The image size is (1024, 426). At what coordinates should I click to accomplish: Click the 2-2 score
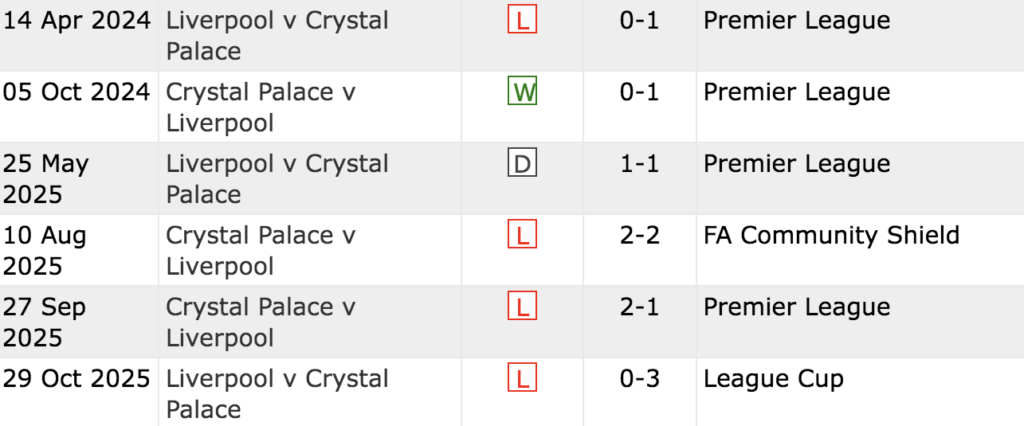click(x=640, y=236)
